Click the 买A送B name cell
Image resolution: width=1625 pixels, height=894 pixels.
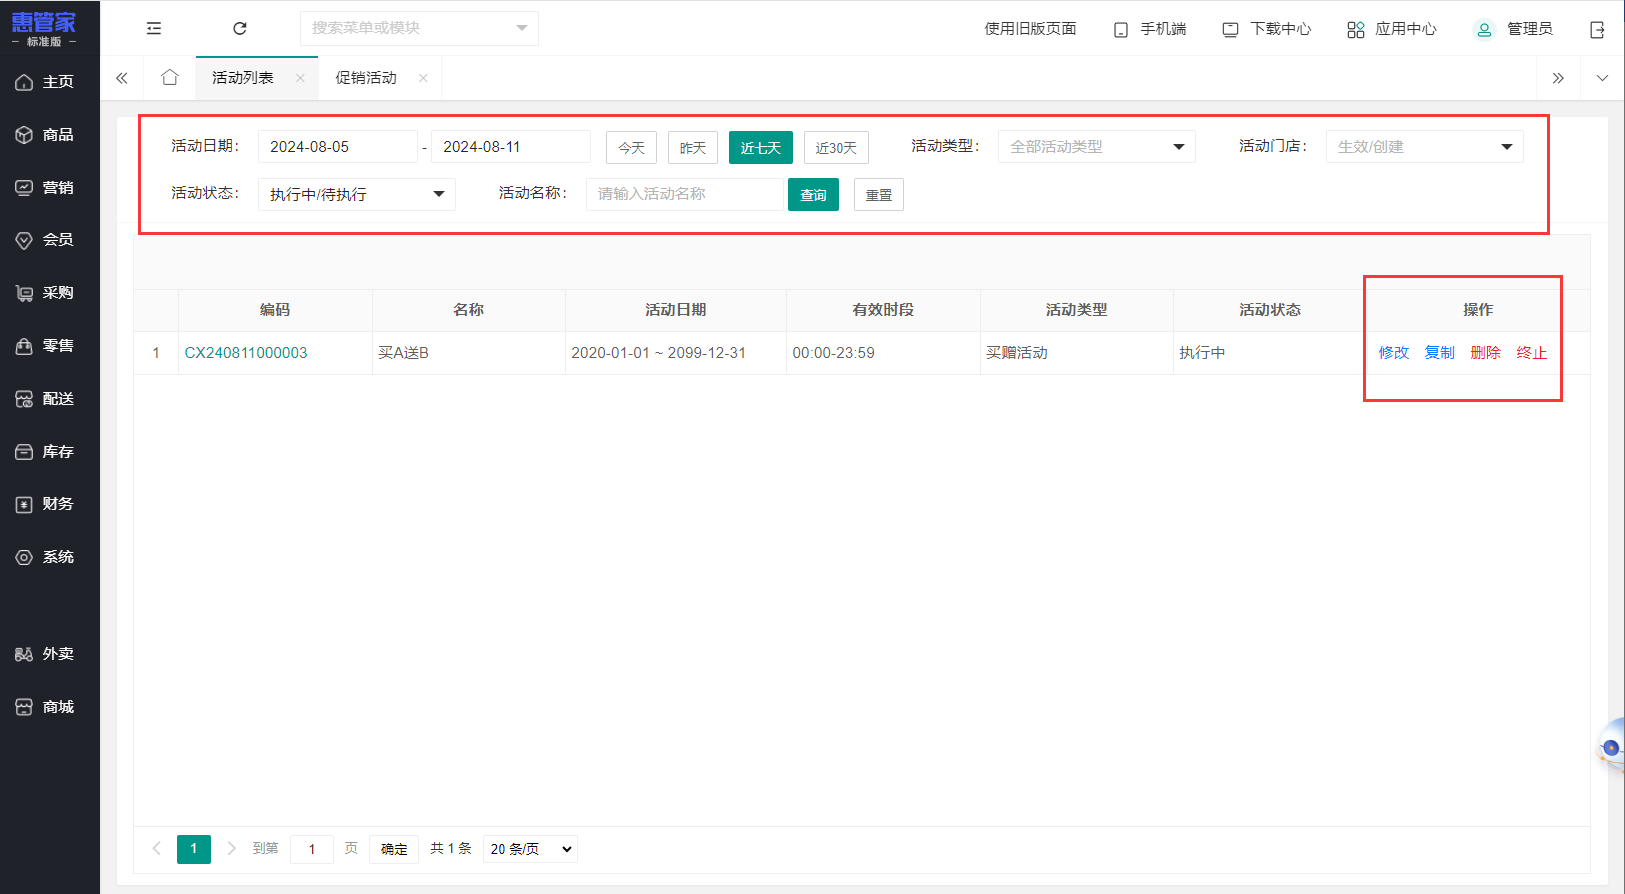click(468, 353)
